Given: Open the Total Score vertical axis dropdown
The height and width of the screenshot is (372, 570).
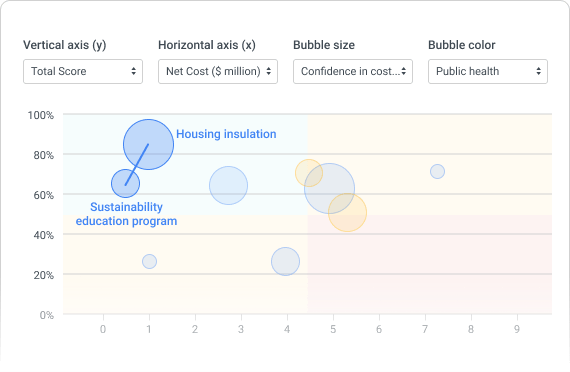Looking at the screenshot, I should click(x=83, y=72).
